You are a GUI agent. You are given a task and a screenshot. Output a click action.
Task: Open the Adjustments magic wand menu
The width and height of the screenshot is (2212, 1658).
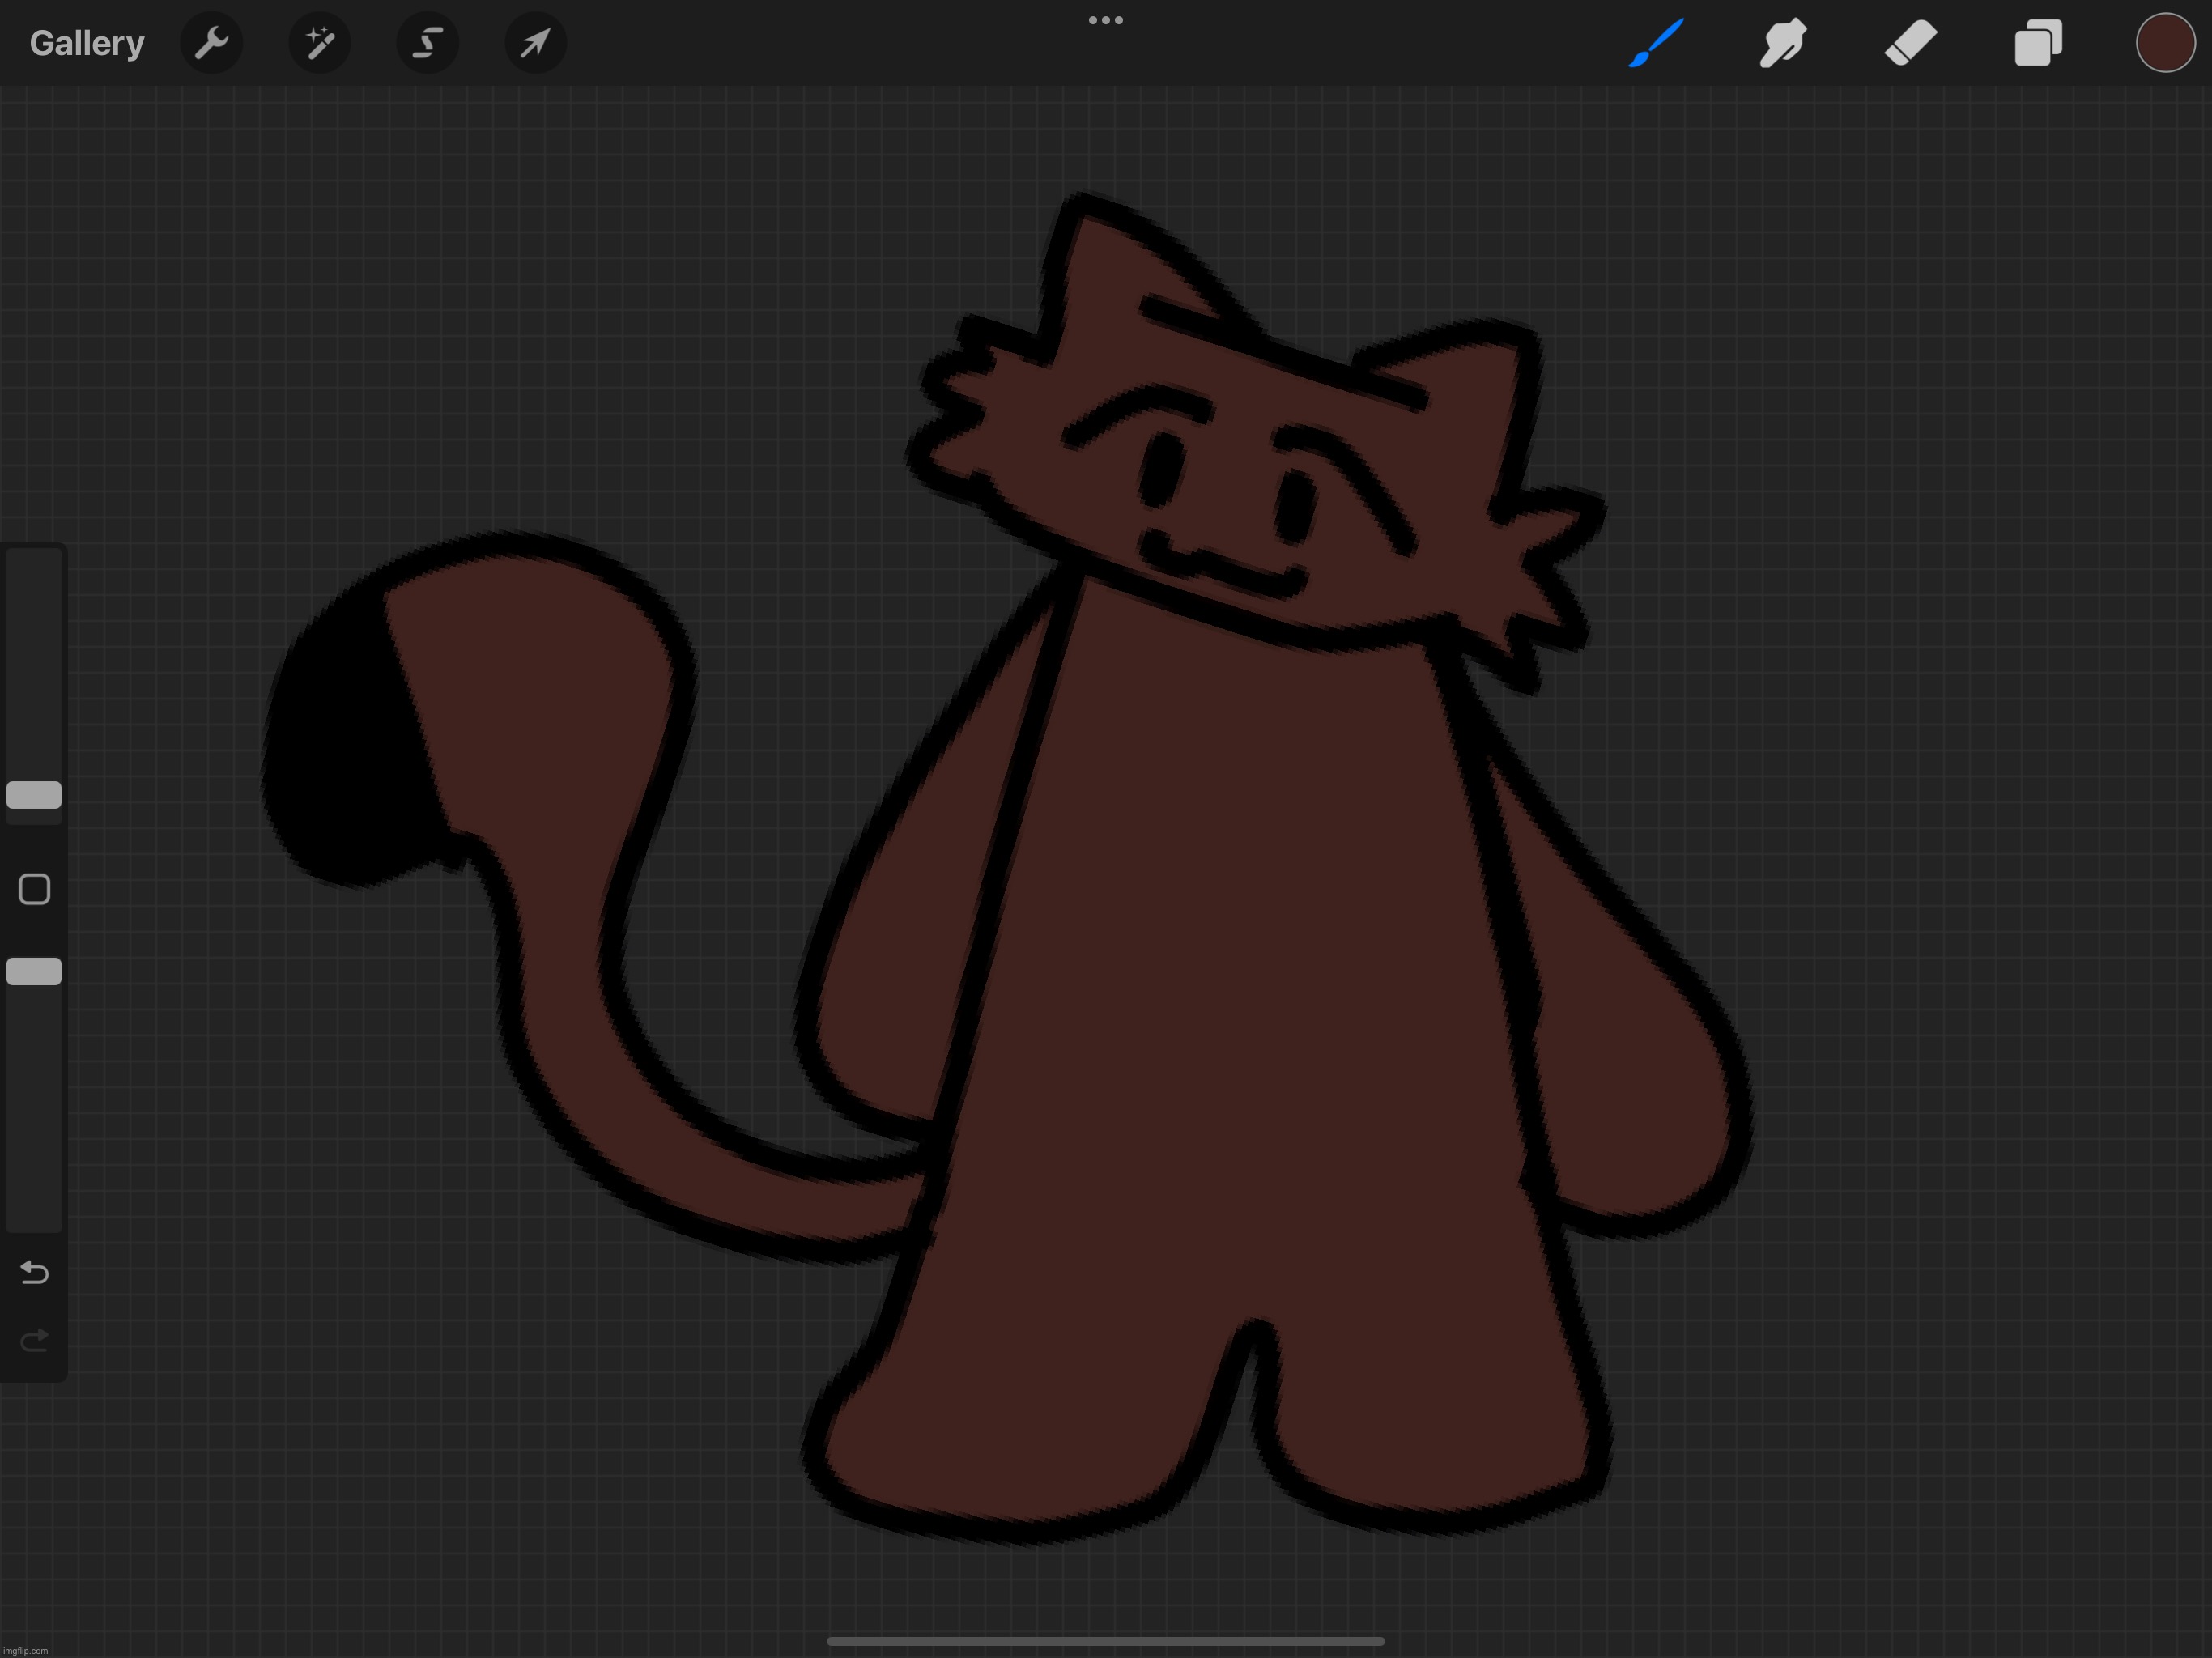(x=320, y=43)
